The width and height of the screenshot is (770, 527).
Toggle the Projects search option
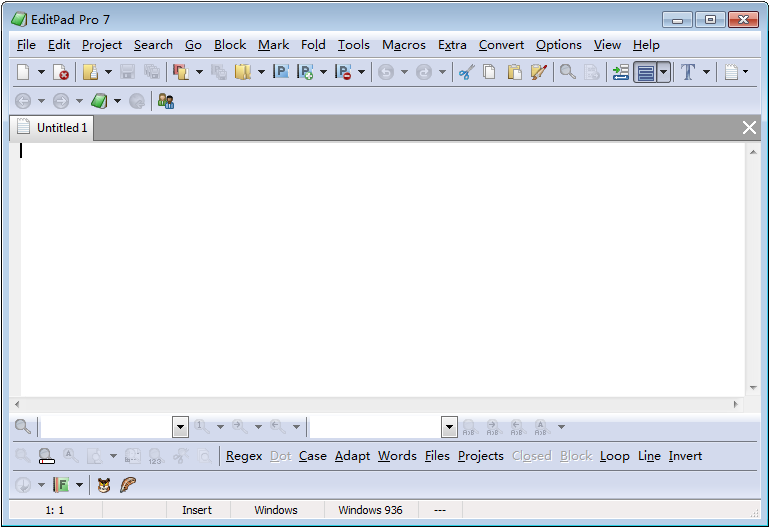point(480,456)
